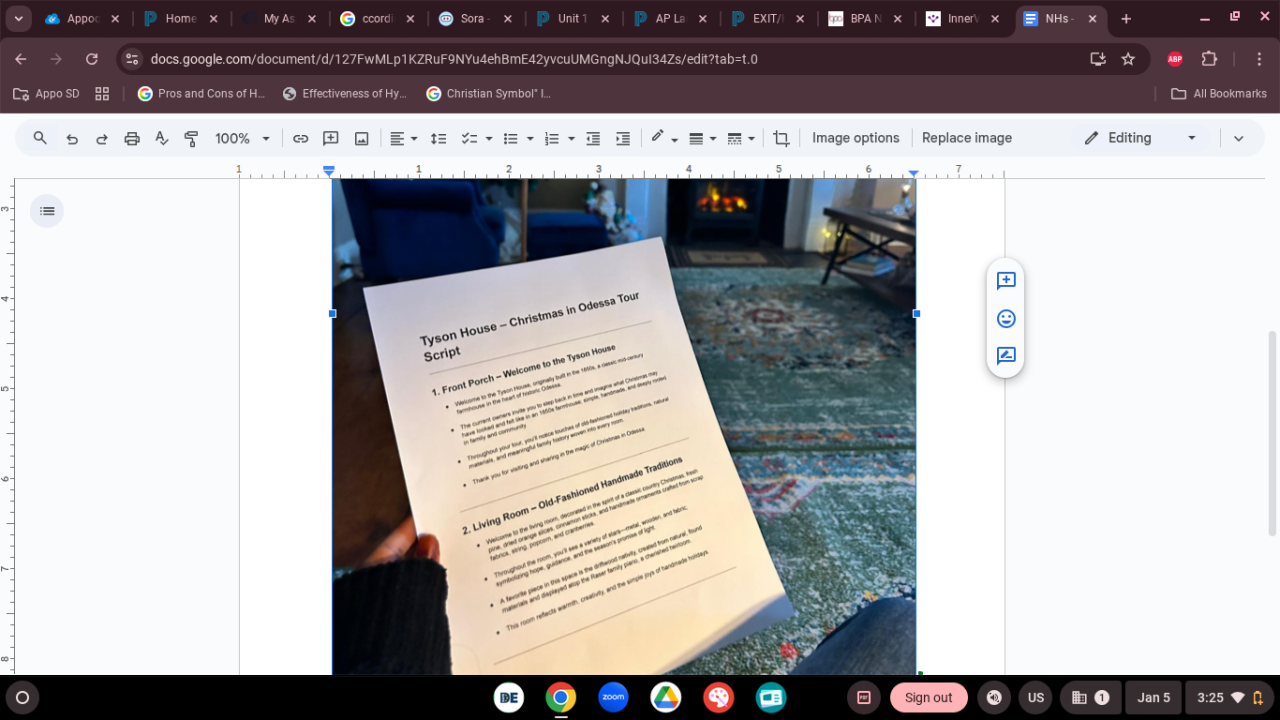Viewport: 1280px width, 720px height.
Task: Open the zoom level 100% dropdown
Action: [243, 138]
